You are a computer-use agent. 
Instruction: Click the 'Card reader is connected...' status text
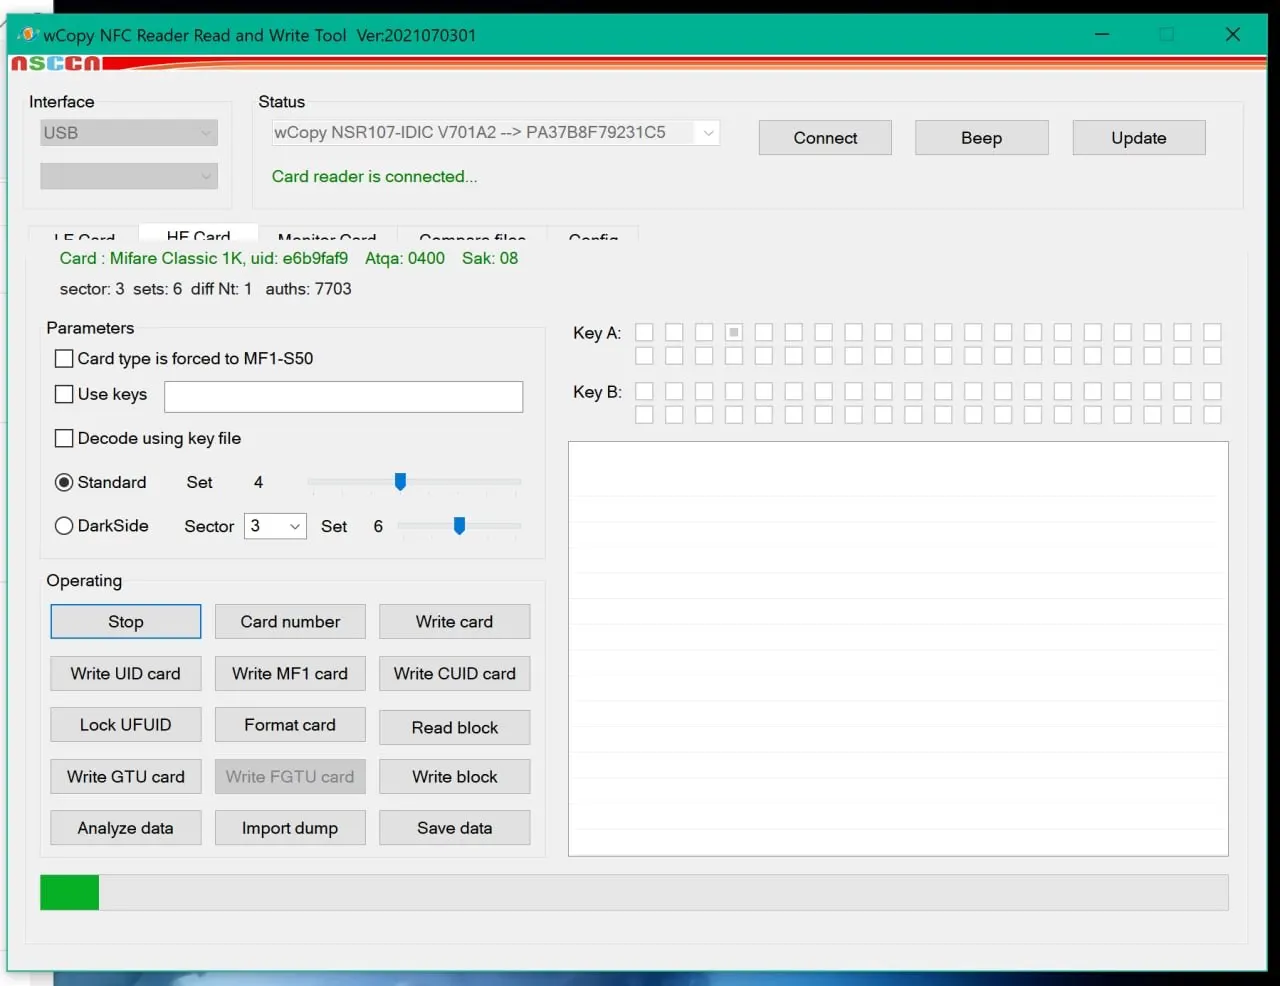(x=375, y=177)
